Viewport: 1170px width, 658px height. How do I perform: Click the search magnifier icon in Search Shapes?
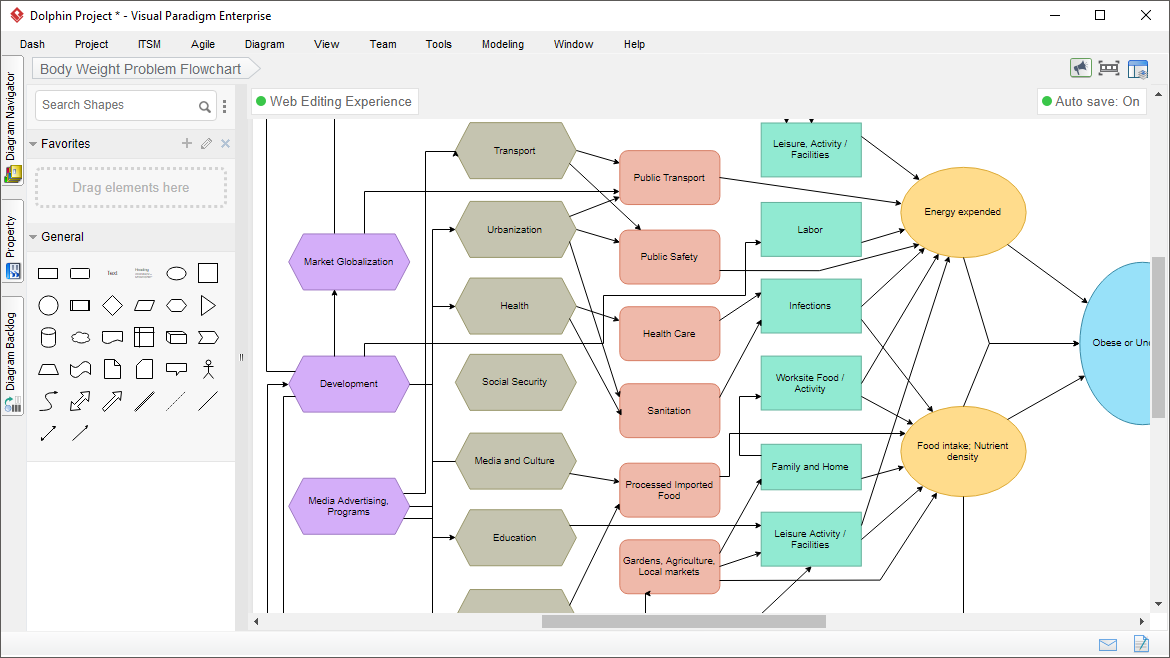(x=204, y=107)
